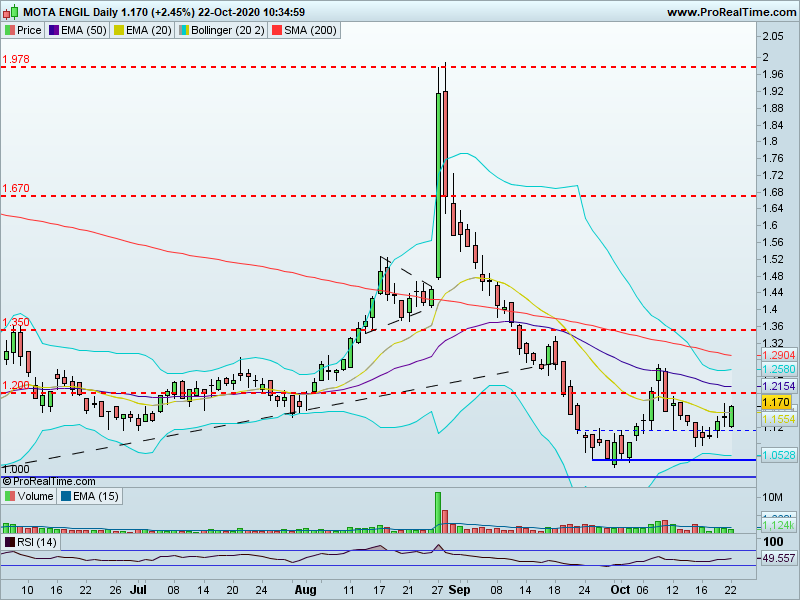Click the 2.05 price axis label
Screen dimensions: 800x600
tap(773, 36)
